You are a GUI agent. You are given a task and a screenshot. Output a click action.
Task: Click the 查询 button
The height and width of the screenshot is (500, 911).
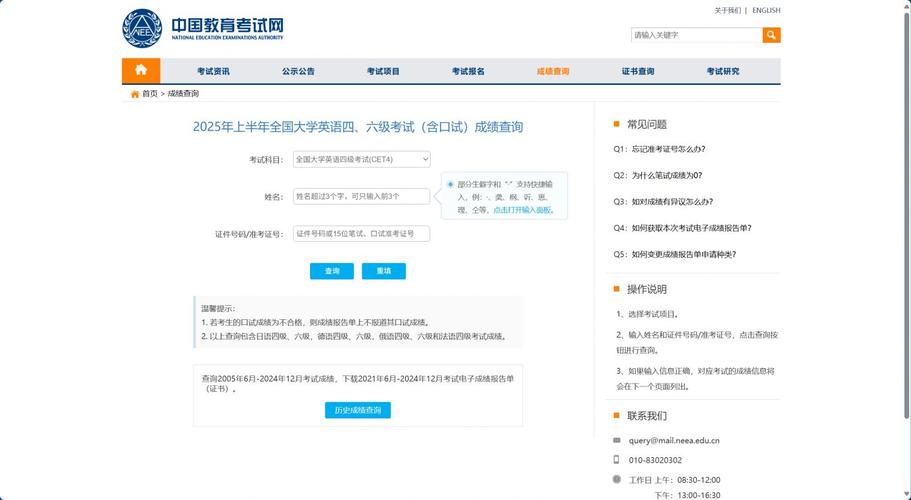(332, 271)
